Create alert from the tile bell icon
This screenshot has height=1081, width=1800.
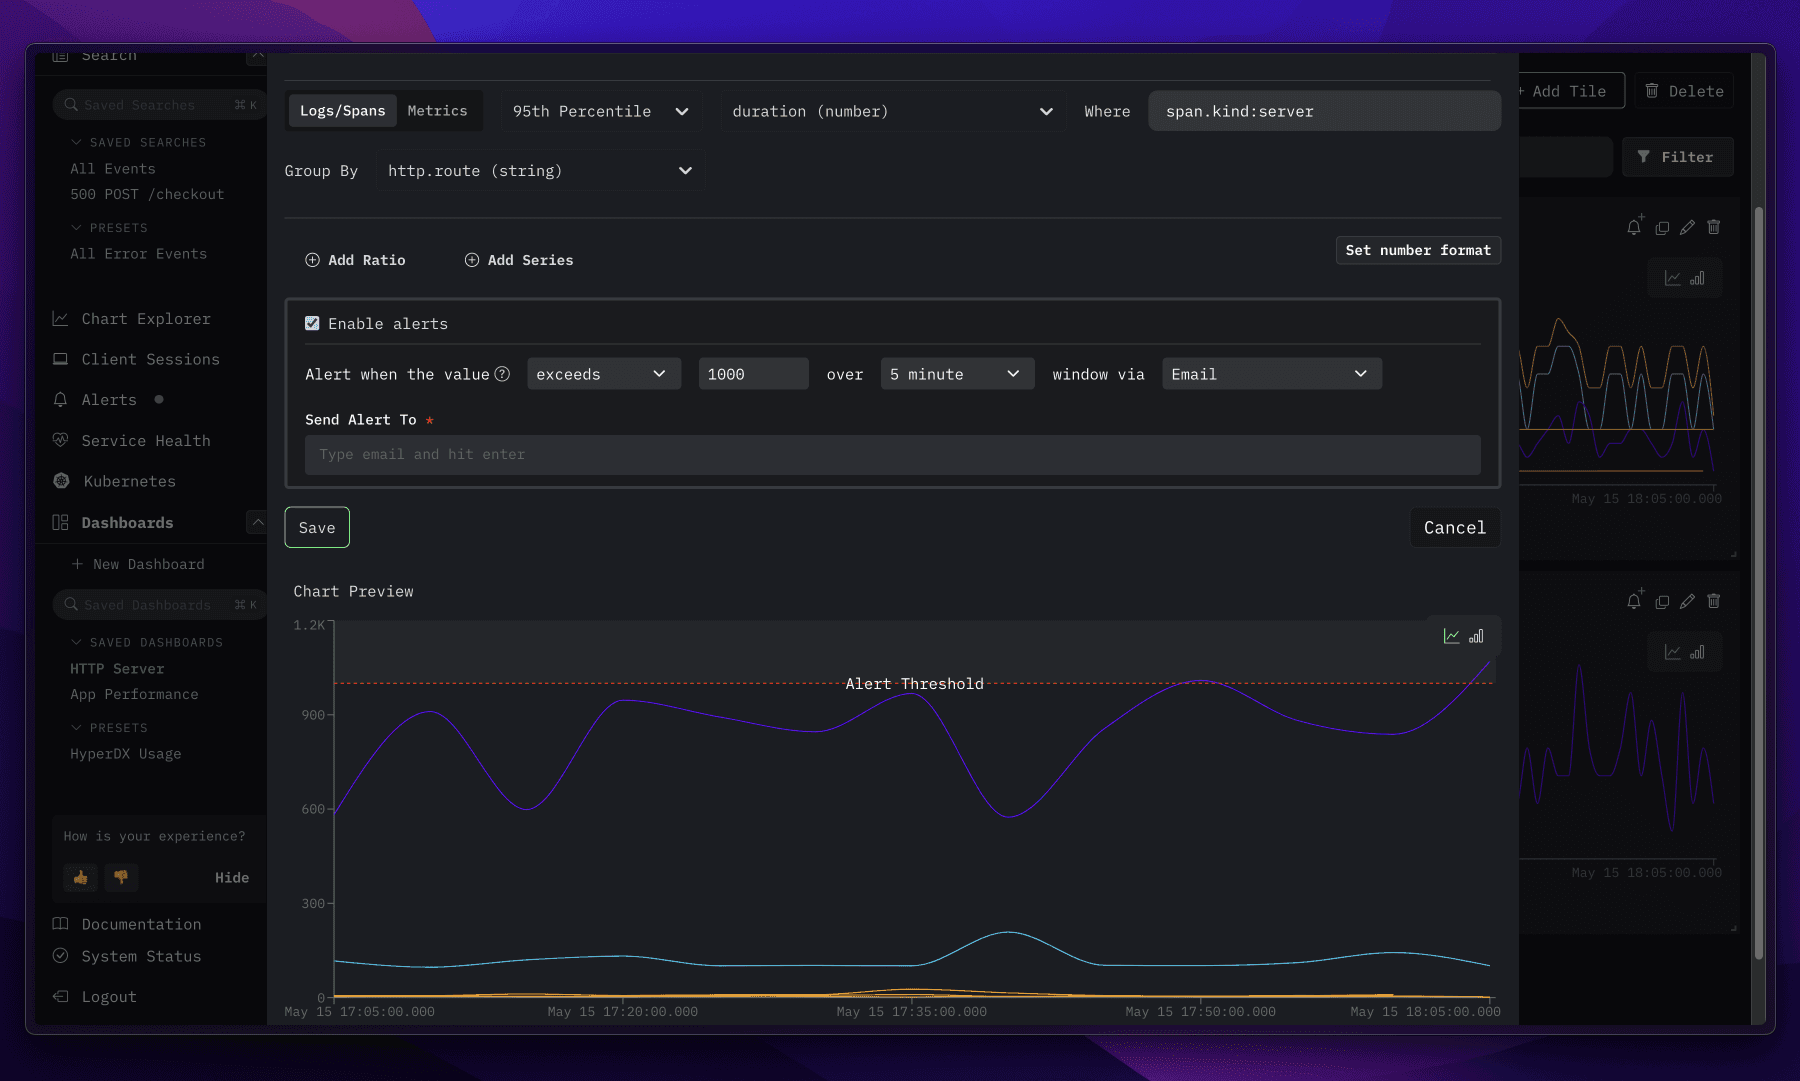pos(1634,227)
